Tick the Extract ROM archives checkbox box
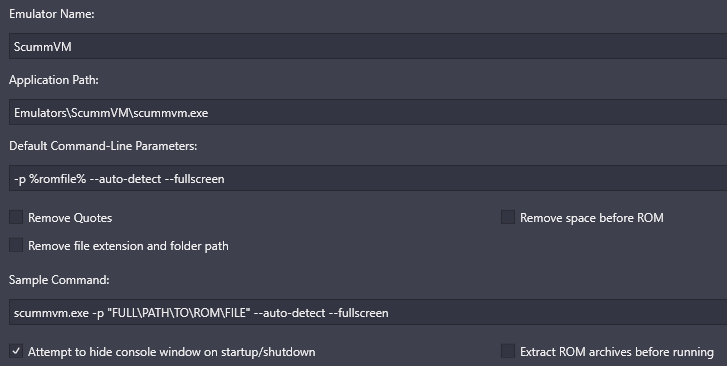Screen dimensions: 727x366 tap(508, 351)
